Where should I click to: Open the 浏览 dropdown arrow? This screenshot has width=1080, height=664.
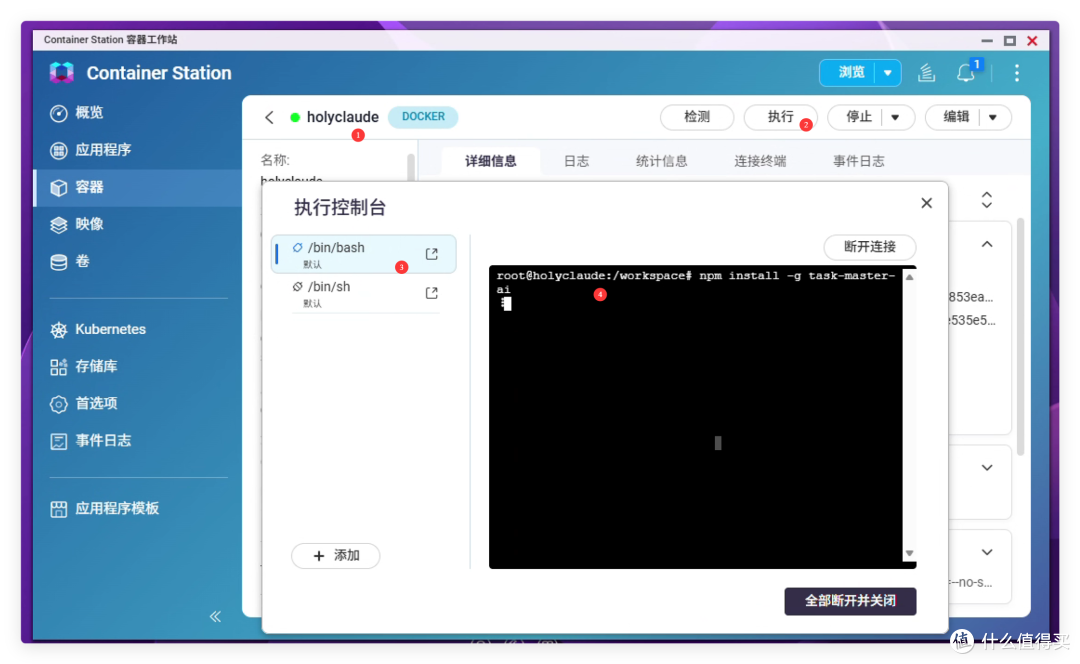[x=888, y=72]
